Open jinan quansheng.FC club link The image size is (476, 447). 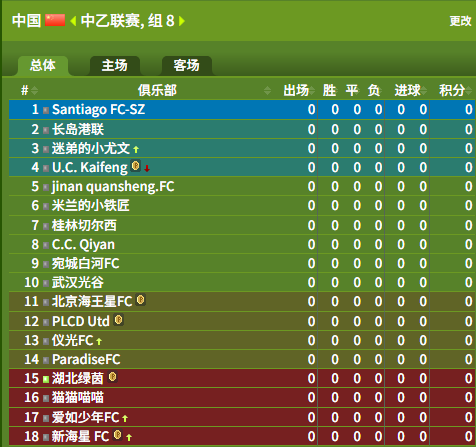113,186
